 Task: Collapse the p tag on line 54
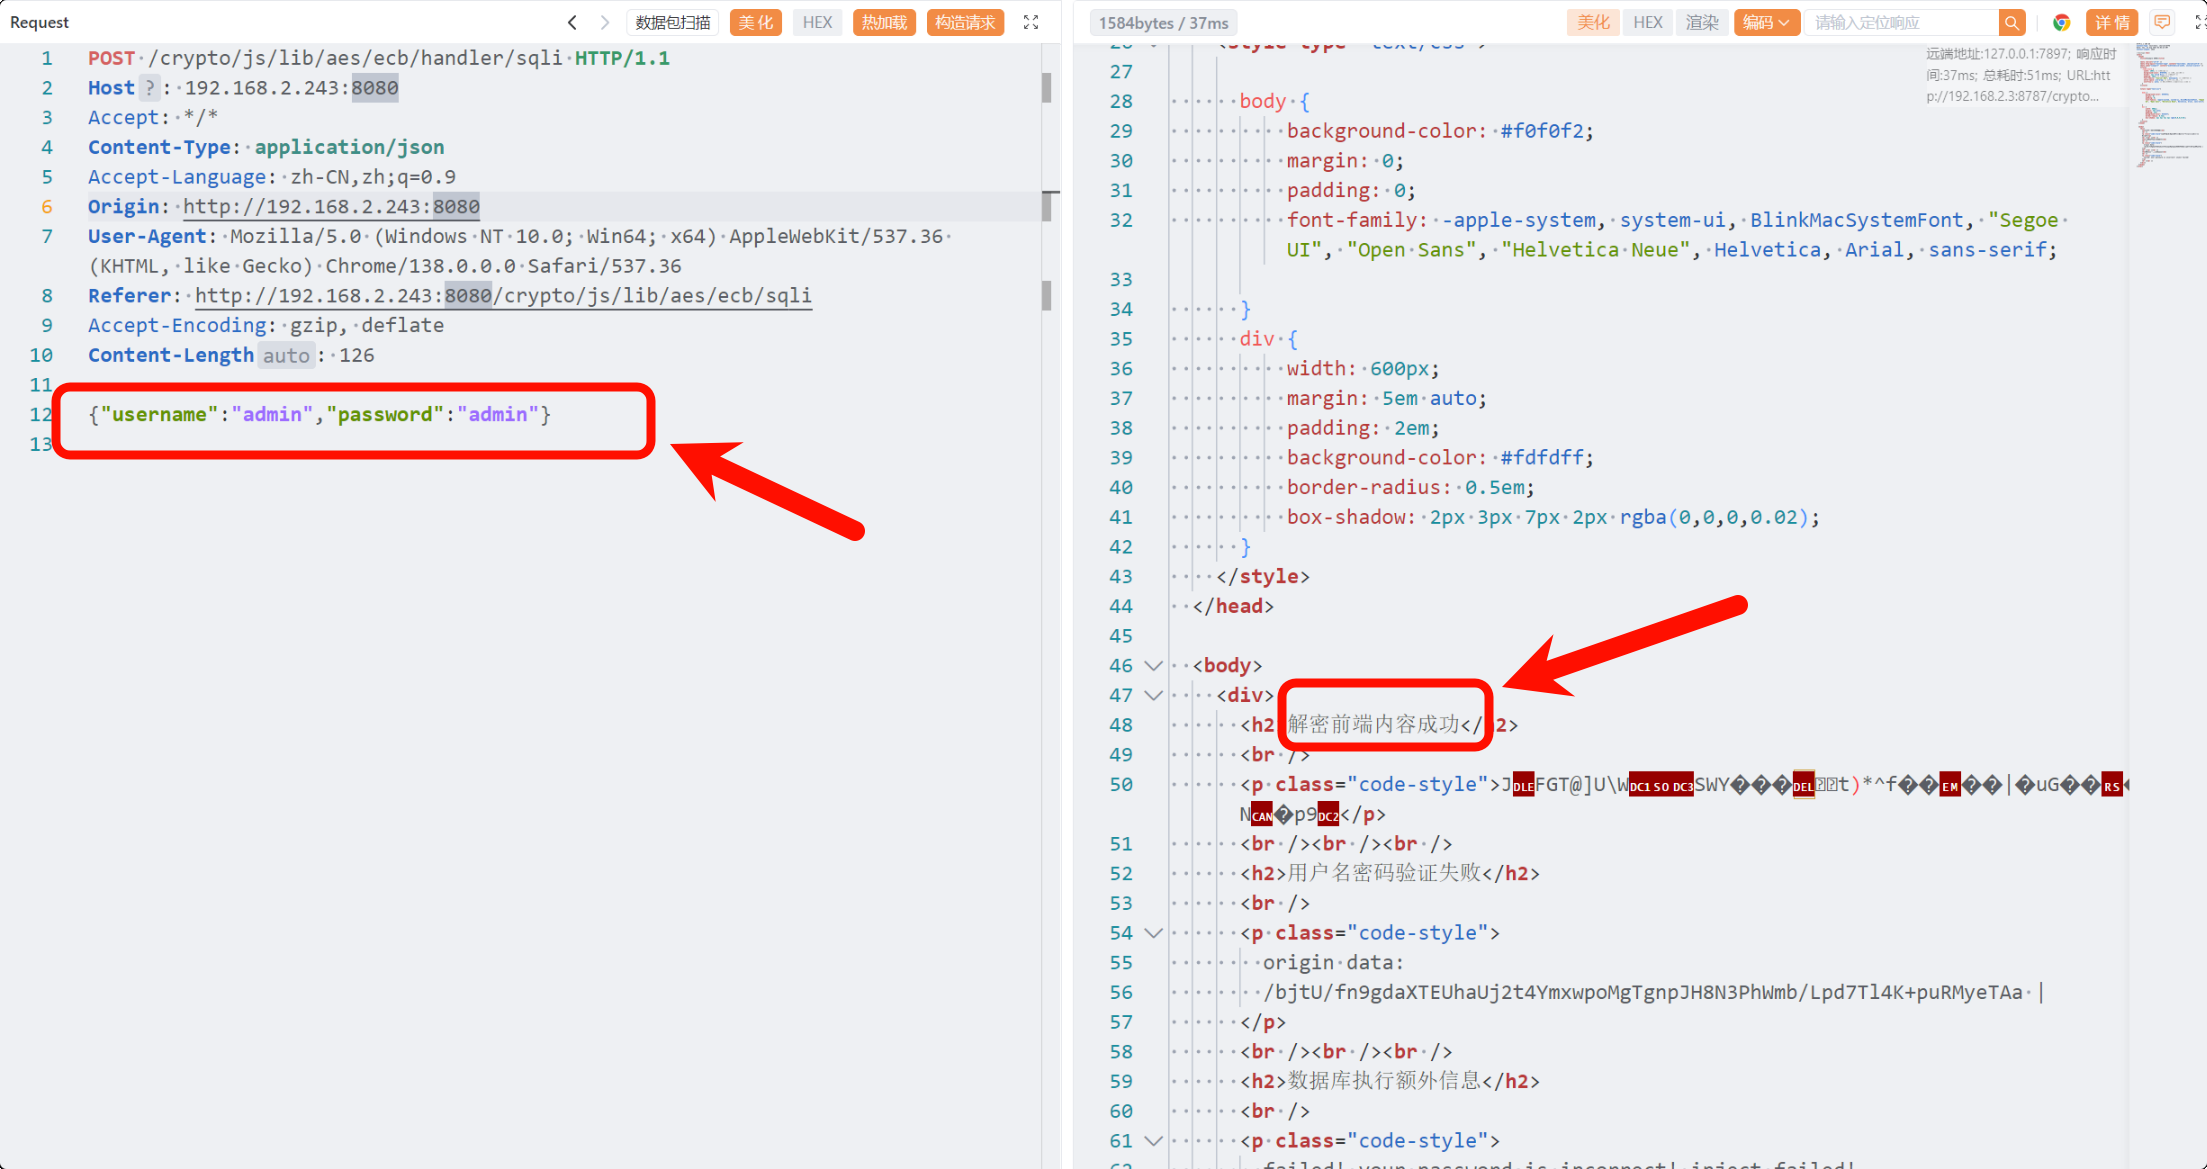(1153, 933)
